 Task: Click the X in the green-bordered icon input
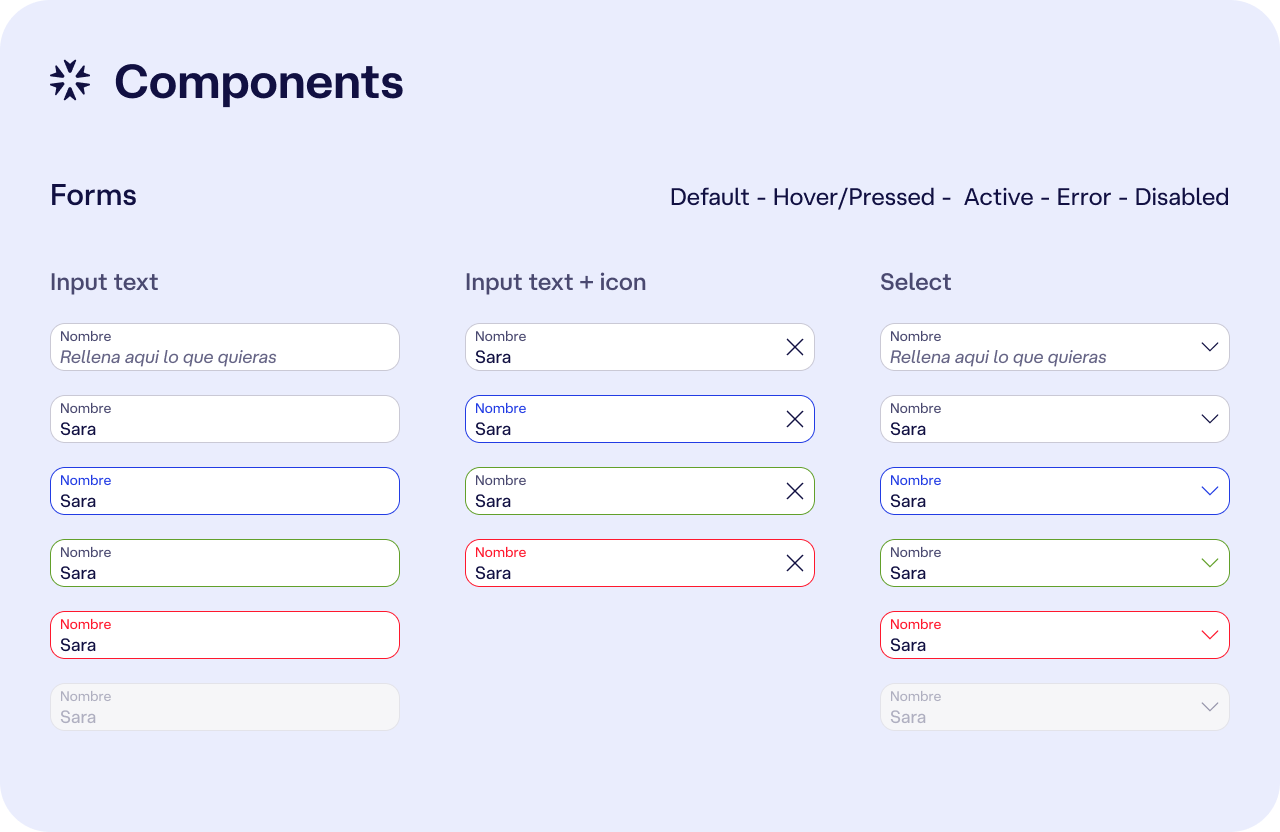click(795, 491)
